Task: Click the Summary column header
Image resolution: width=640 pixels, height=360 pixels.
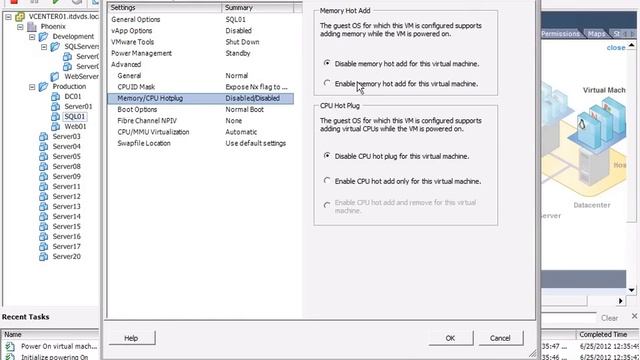Action: point(258,8)
